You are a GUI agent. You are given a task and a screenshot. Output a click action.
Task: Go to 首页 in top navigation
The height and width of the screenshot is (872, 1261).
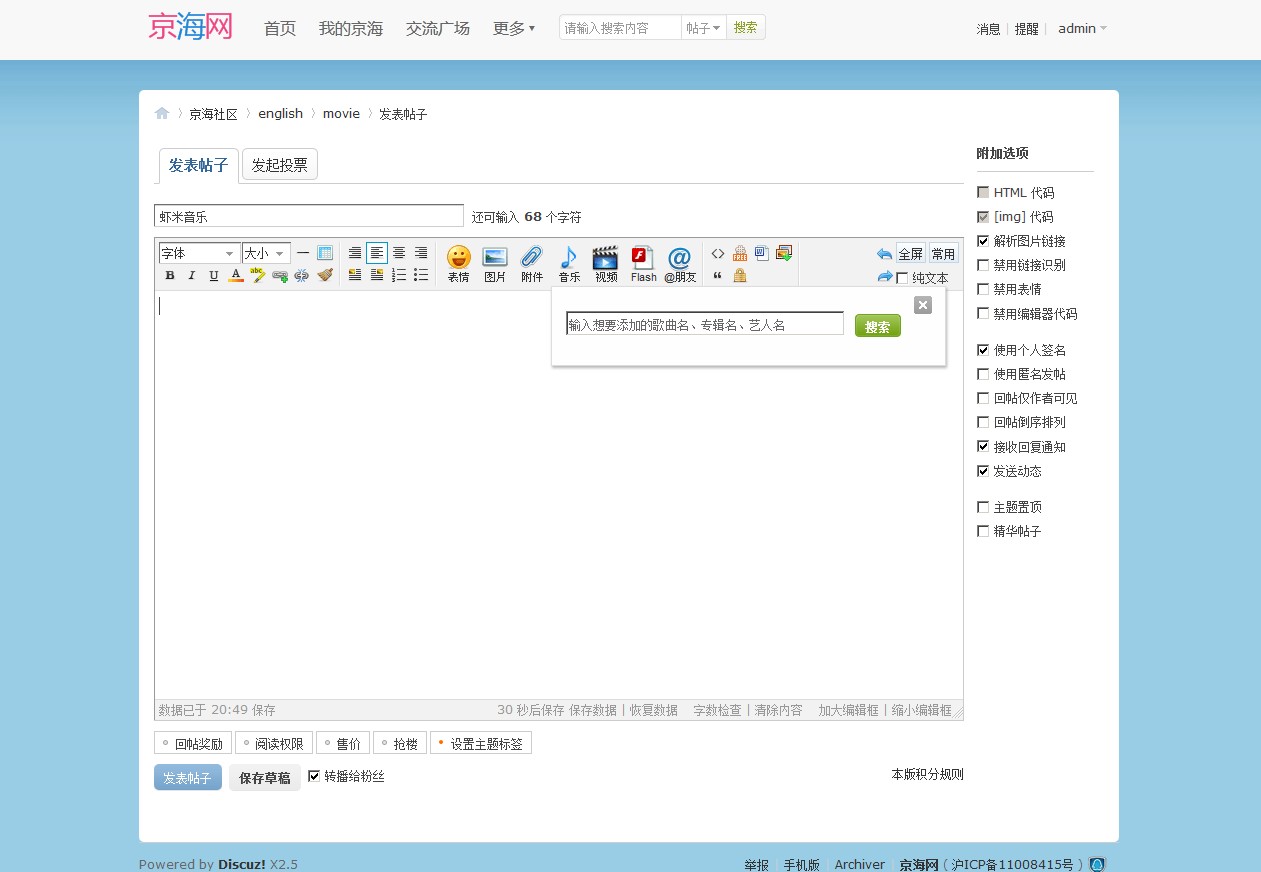280,28
